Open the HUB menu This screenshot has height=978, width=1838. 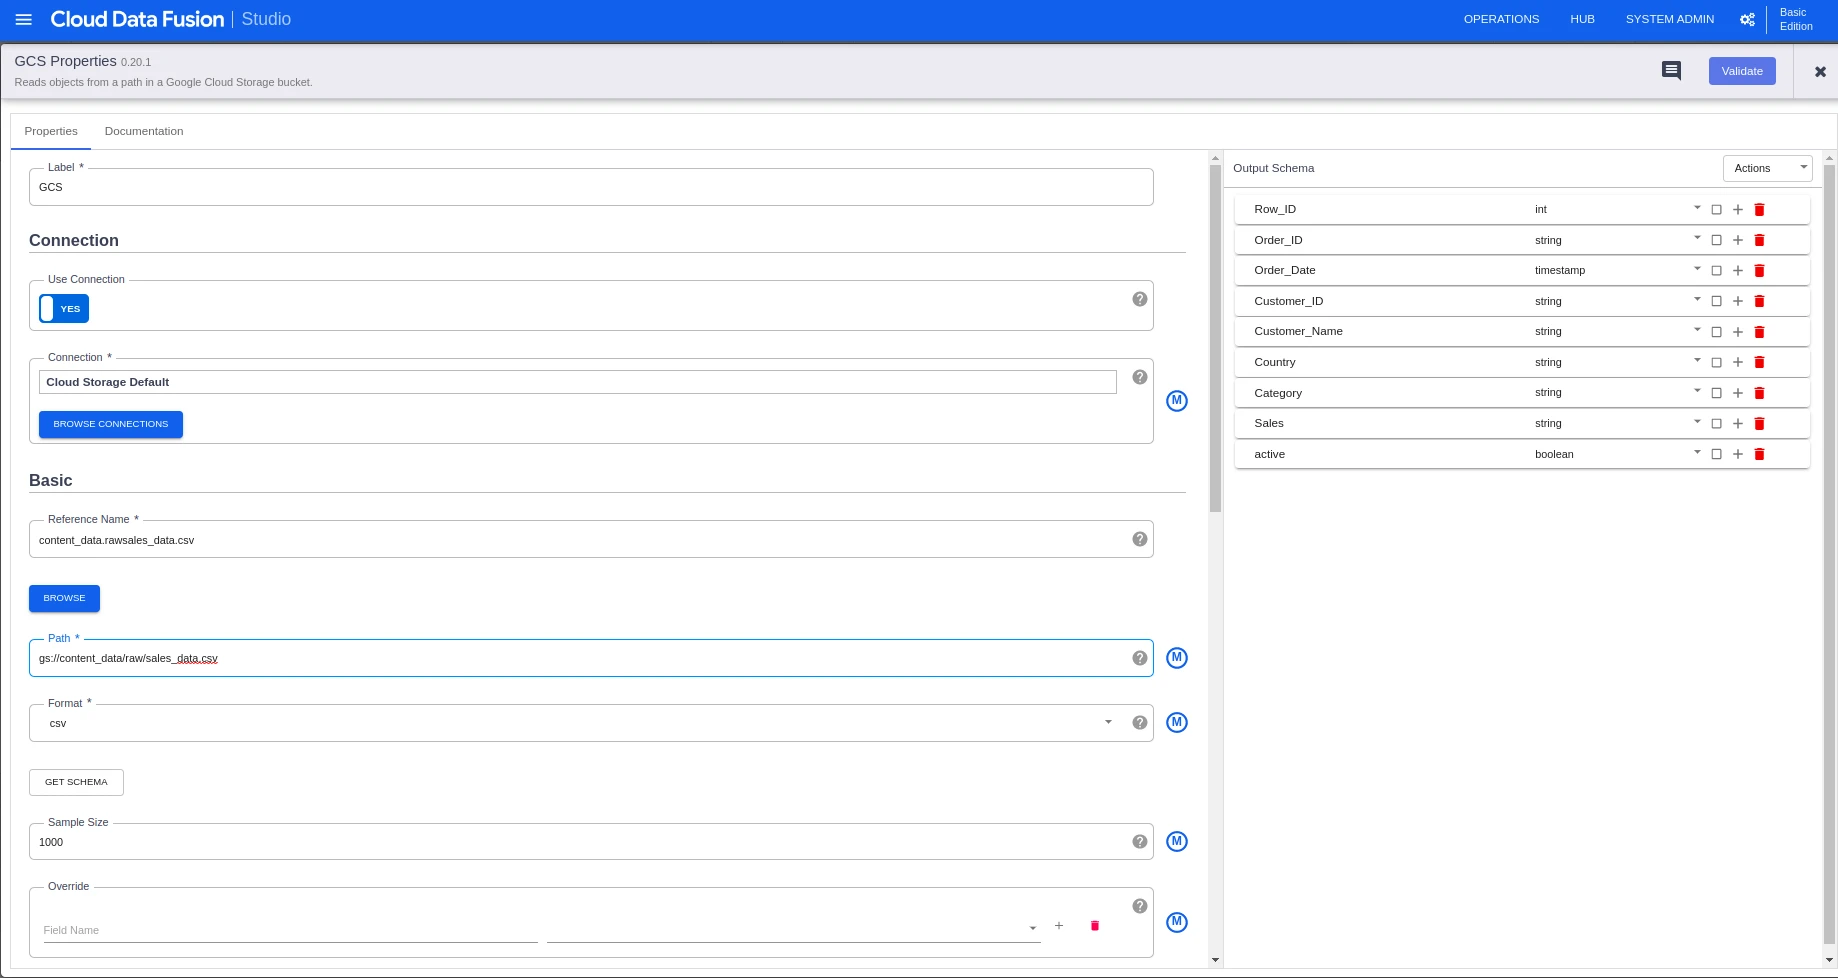coord(1582,19)
